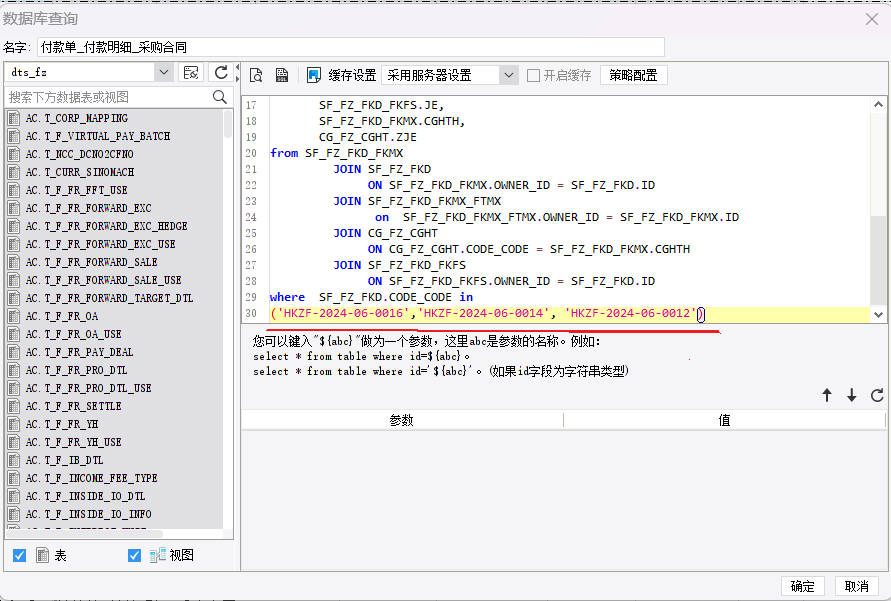Select table AC.T_F_FR_FORWARD_SALE_USE

[103, 280]
